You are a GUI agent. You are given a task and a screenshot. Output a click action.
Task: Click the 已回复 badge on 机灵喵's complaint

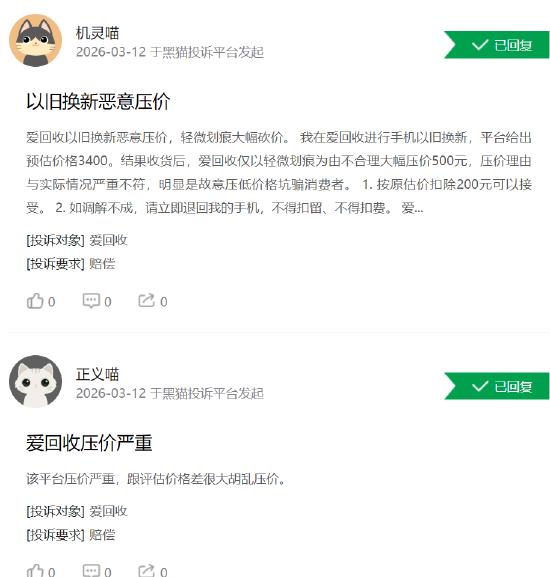[497, 45]
